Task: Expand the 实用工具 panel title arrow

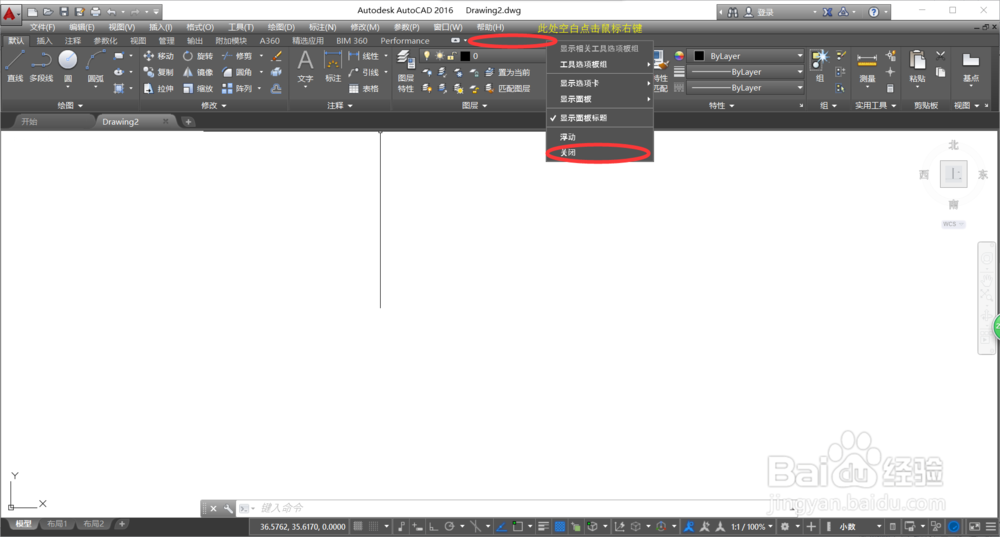Action: (x=893, y=106)
